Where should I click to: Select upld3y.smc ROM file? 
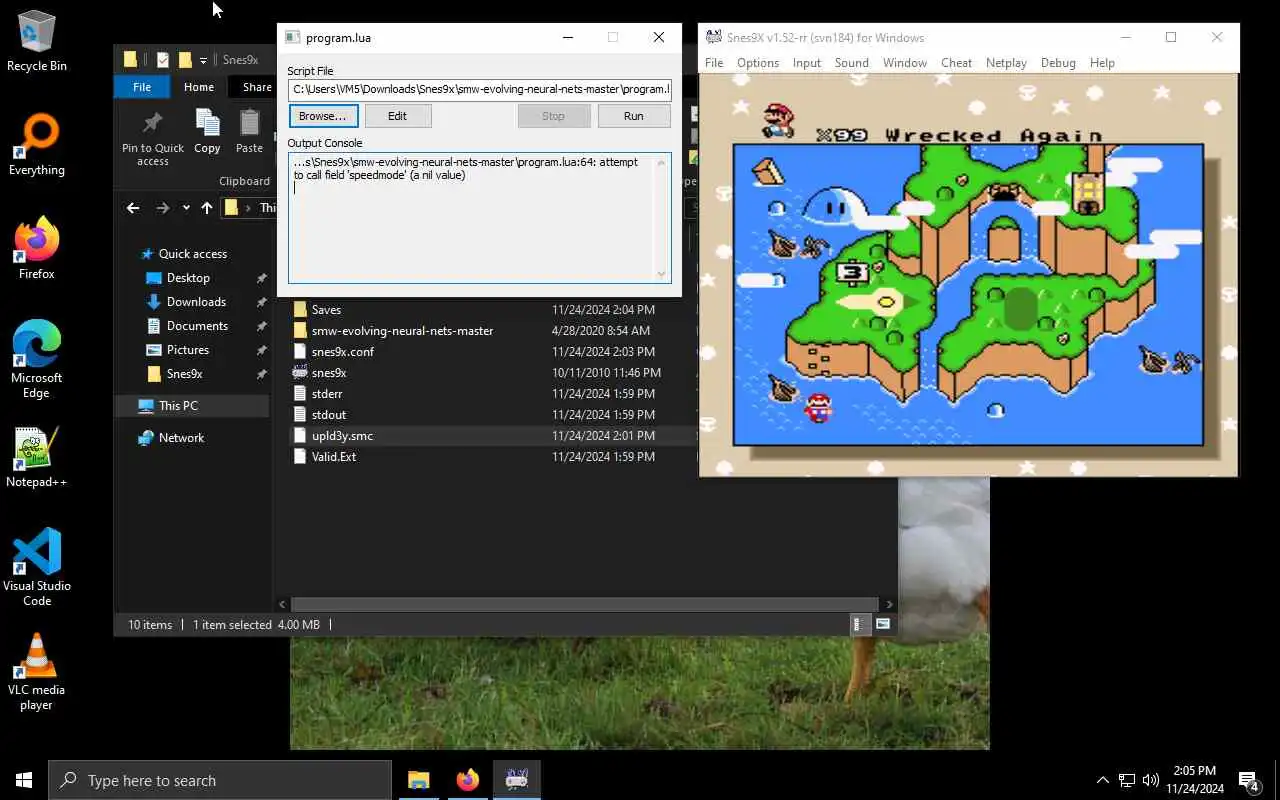coord(342,436)
